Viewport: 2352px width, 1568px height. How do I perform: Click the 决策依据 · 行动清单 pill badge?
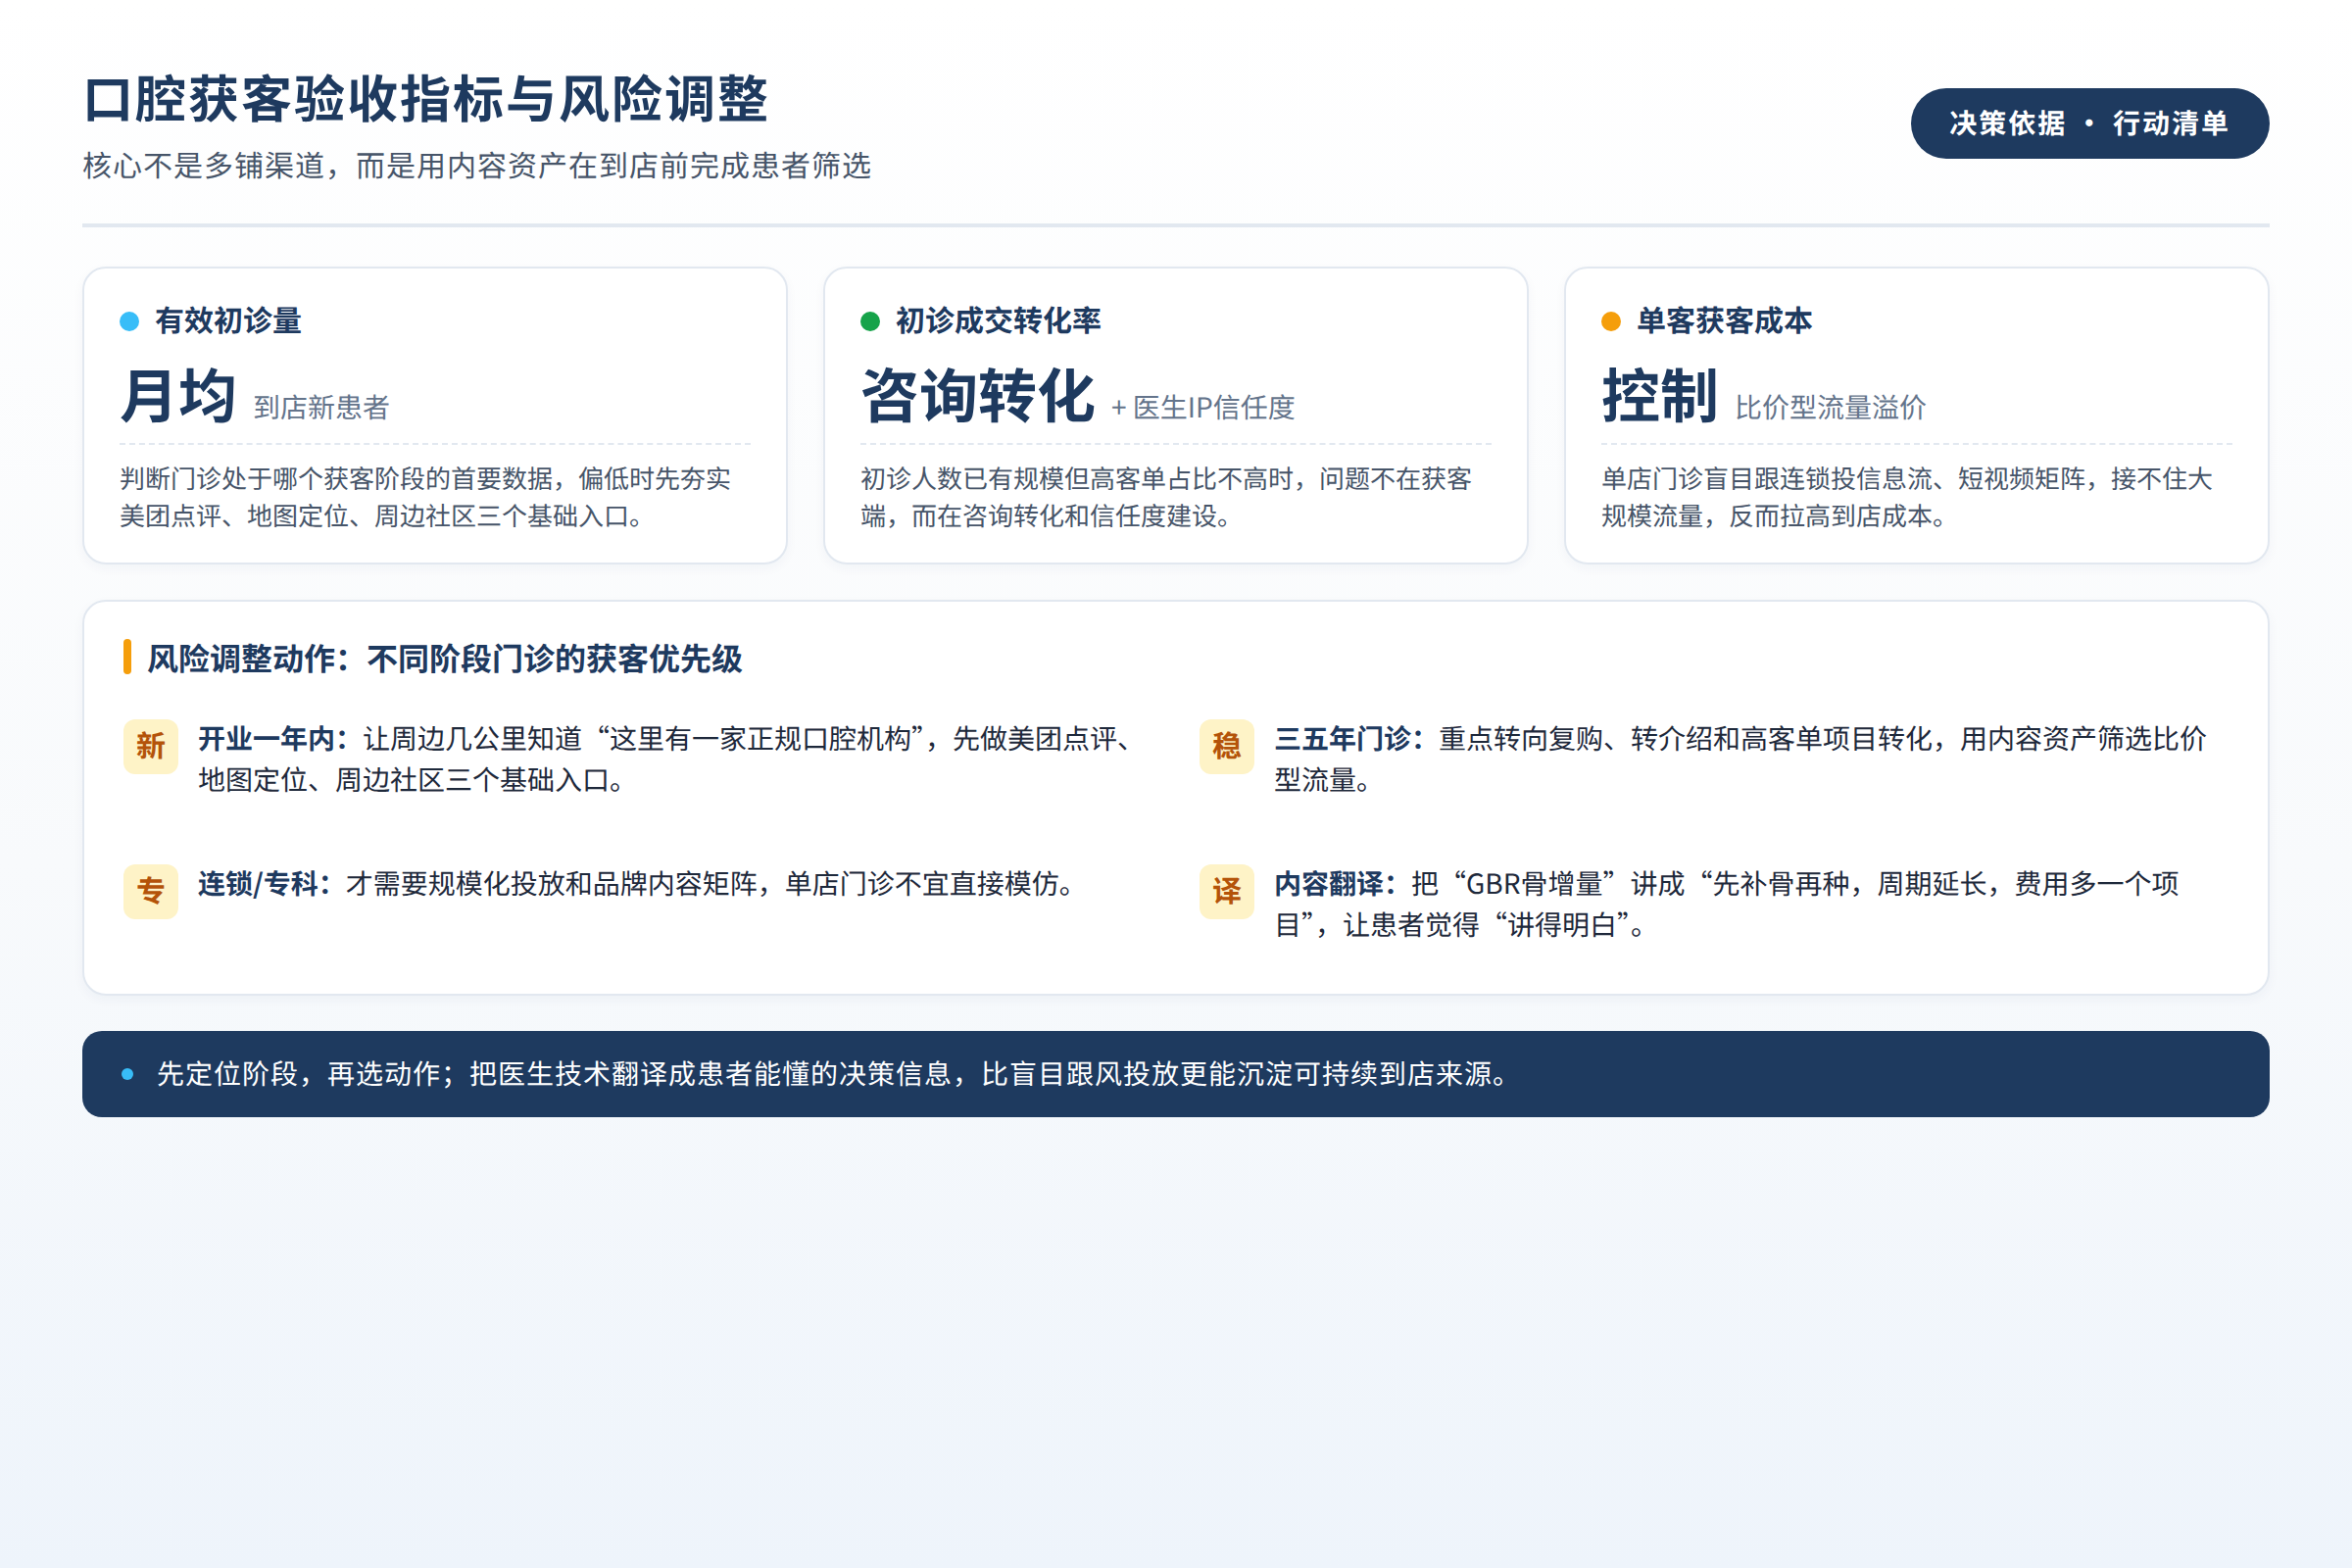pyautogui.click(x=2089, y=123)
